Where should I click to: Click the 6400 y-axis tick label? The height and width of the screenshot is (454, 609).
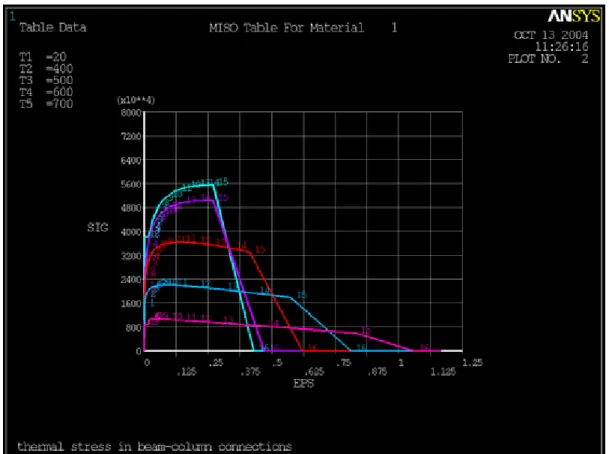tap(131, 160)
